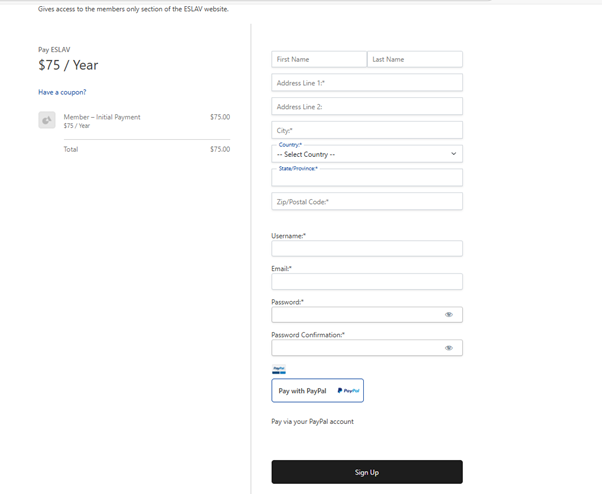Show password using the Password eye icon

[448, 314]
